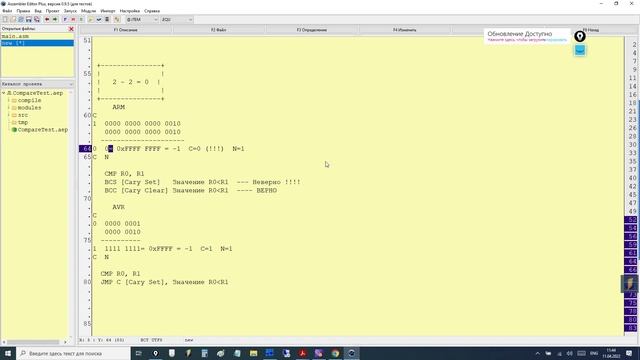Click the feather overlay icon at right edge
The width and height of the screenshot is (640, 360).
pyautogui.click(x=629, y=283)
